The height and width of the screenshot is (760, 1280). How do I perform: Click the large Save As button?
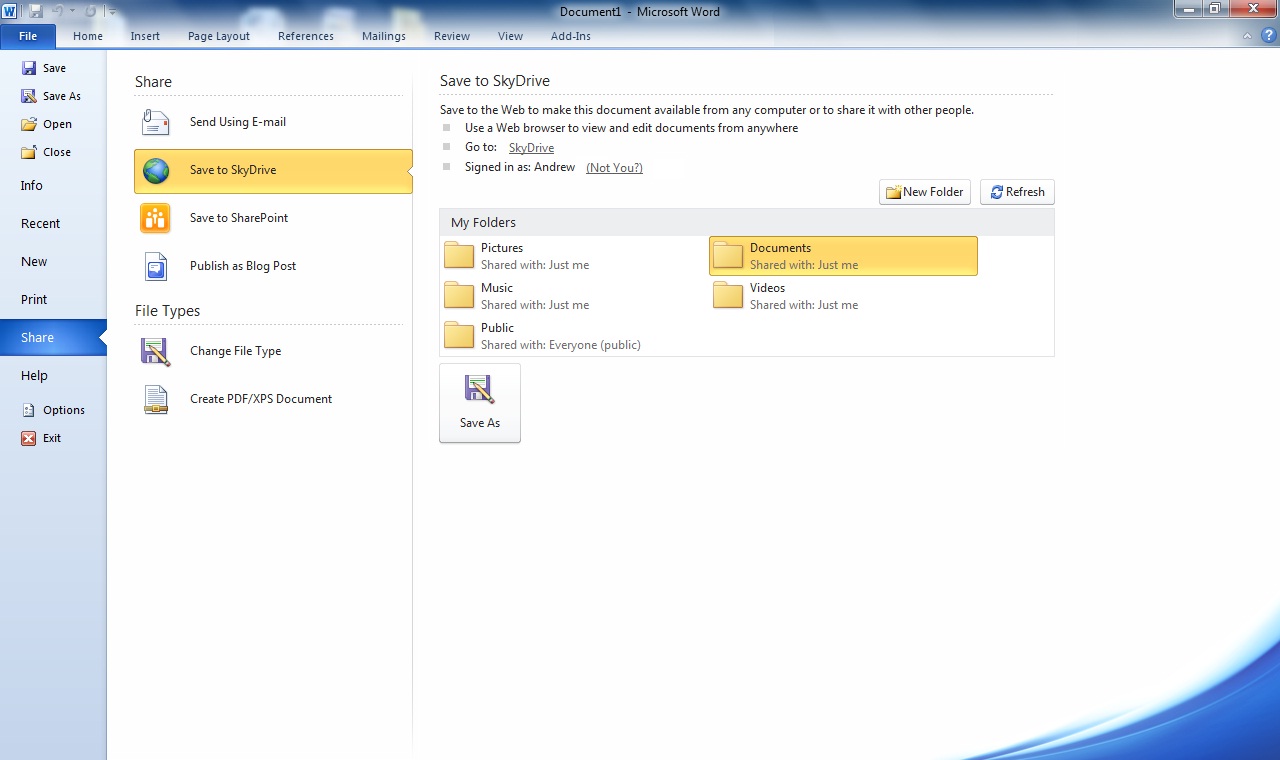(x=480, y=403)
